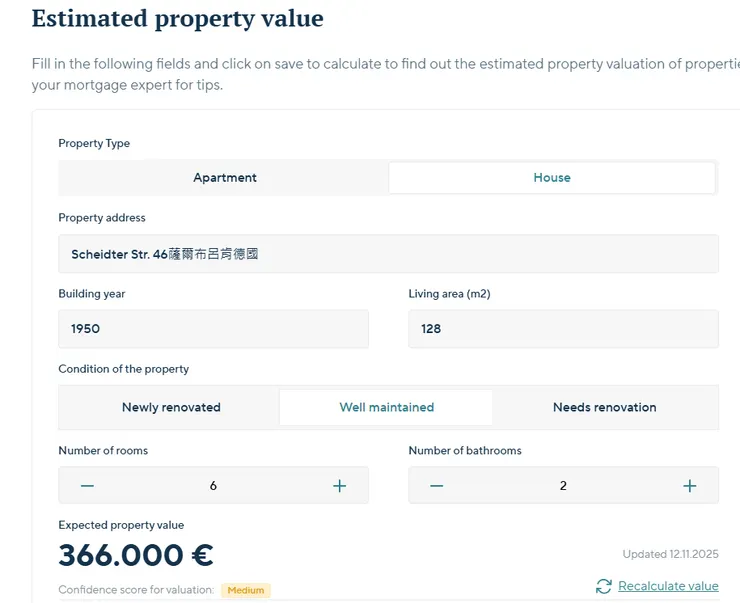Click the Updated 12.11.2025 date text

tap(670, 554)
